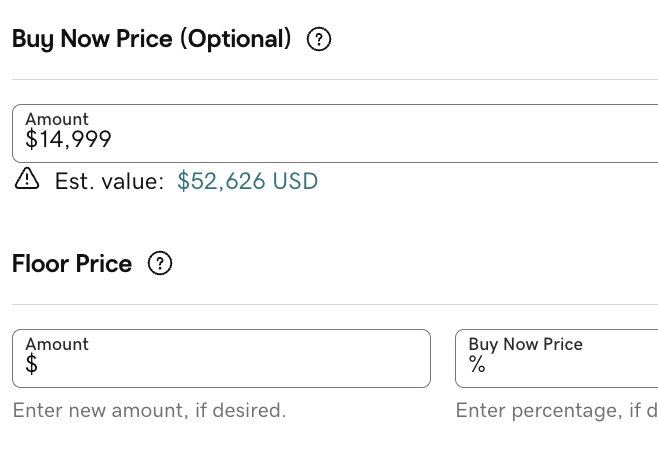Focus the Floor Price Amount input
The image size is (658, 456).
[222, 359]
